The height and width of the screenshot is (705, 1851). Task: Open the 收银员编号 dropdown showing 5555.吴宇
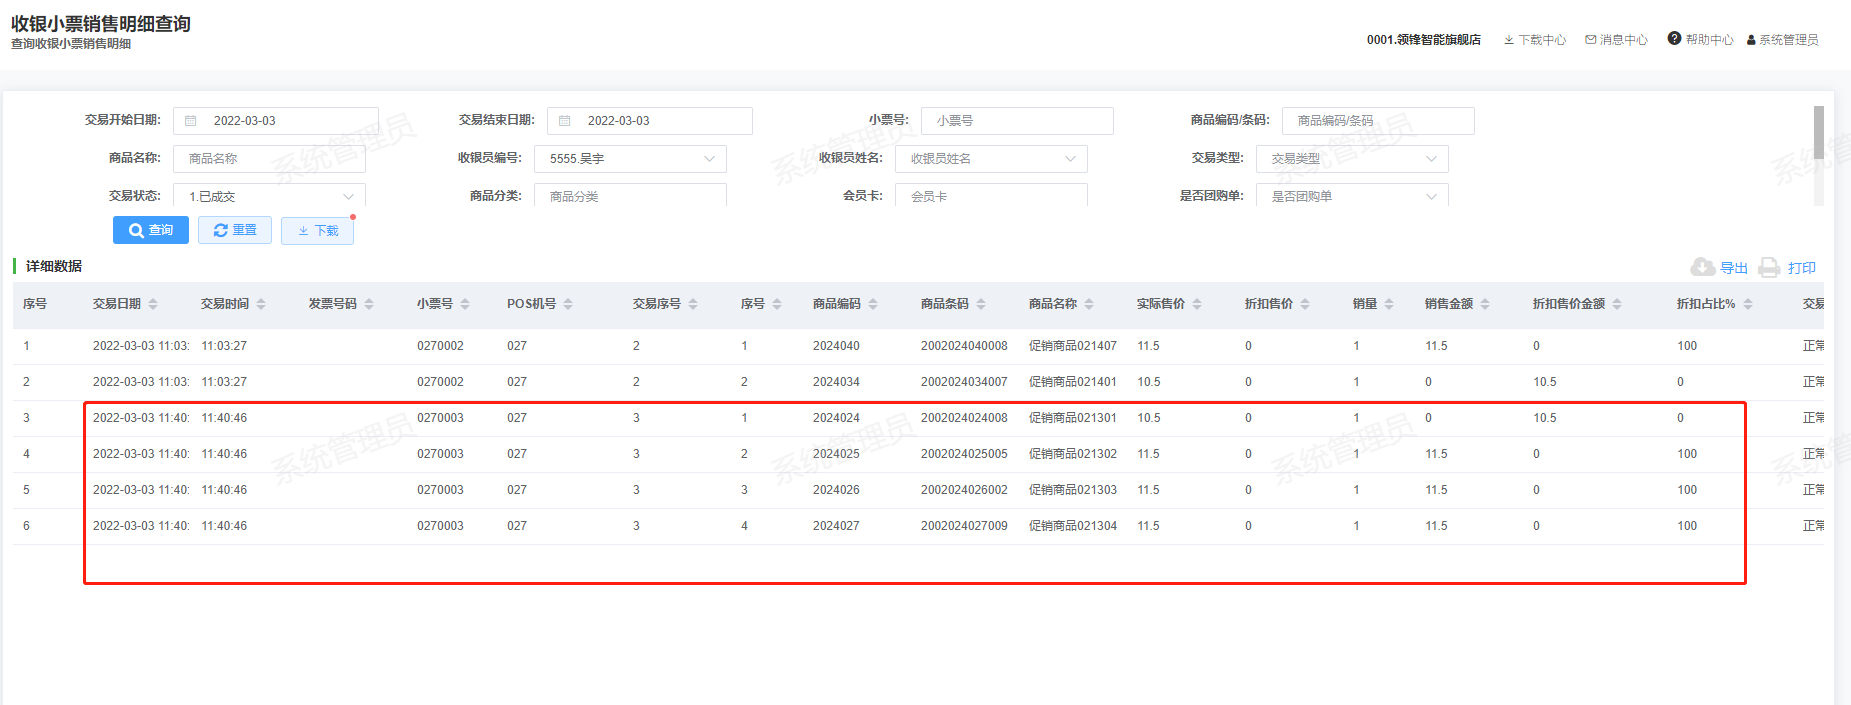pyautogui.click(x=630, y=159)
